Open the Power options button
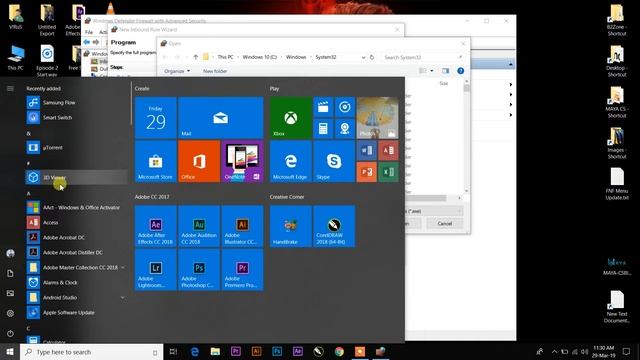Viewport: 640px width, 360px height. pos(10,333)
